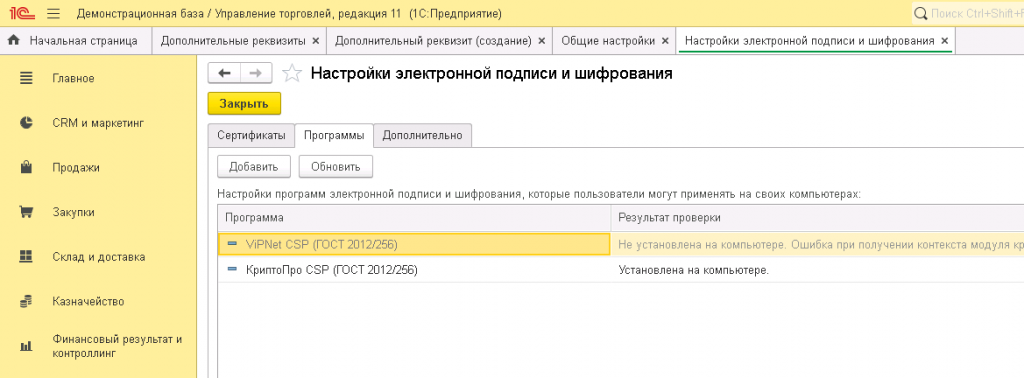Click the Закупки shopping cart icon
Screen dimensions: 1024x378
click(26, 212)
